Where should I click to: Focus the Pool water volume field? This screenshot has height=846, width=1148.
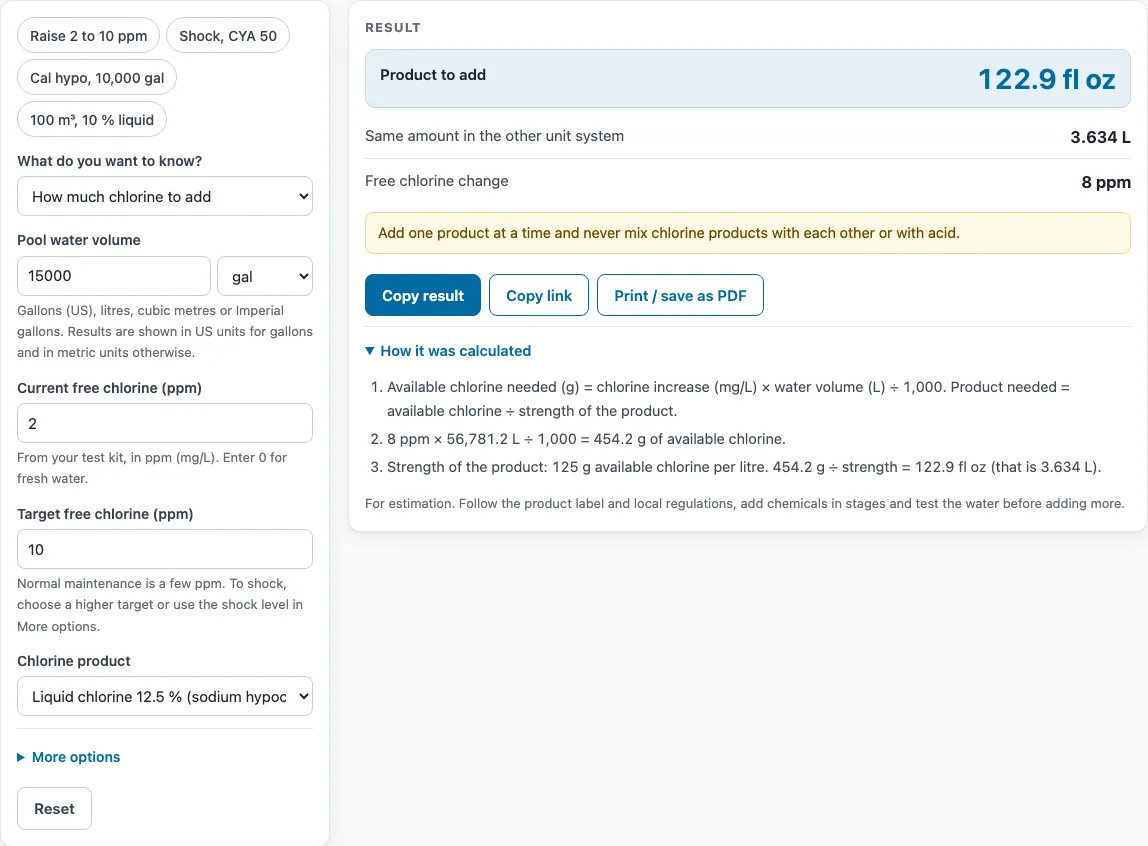pos(113,276)
